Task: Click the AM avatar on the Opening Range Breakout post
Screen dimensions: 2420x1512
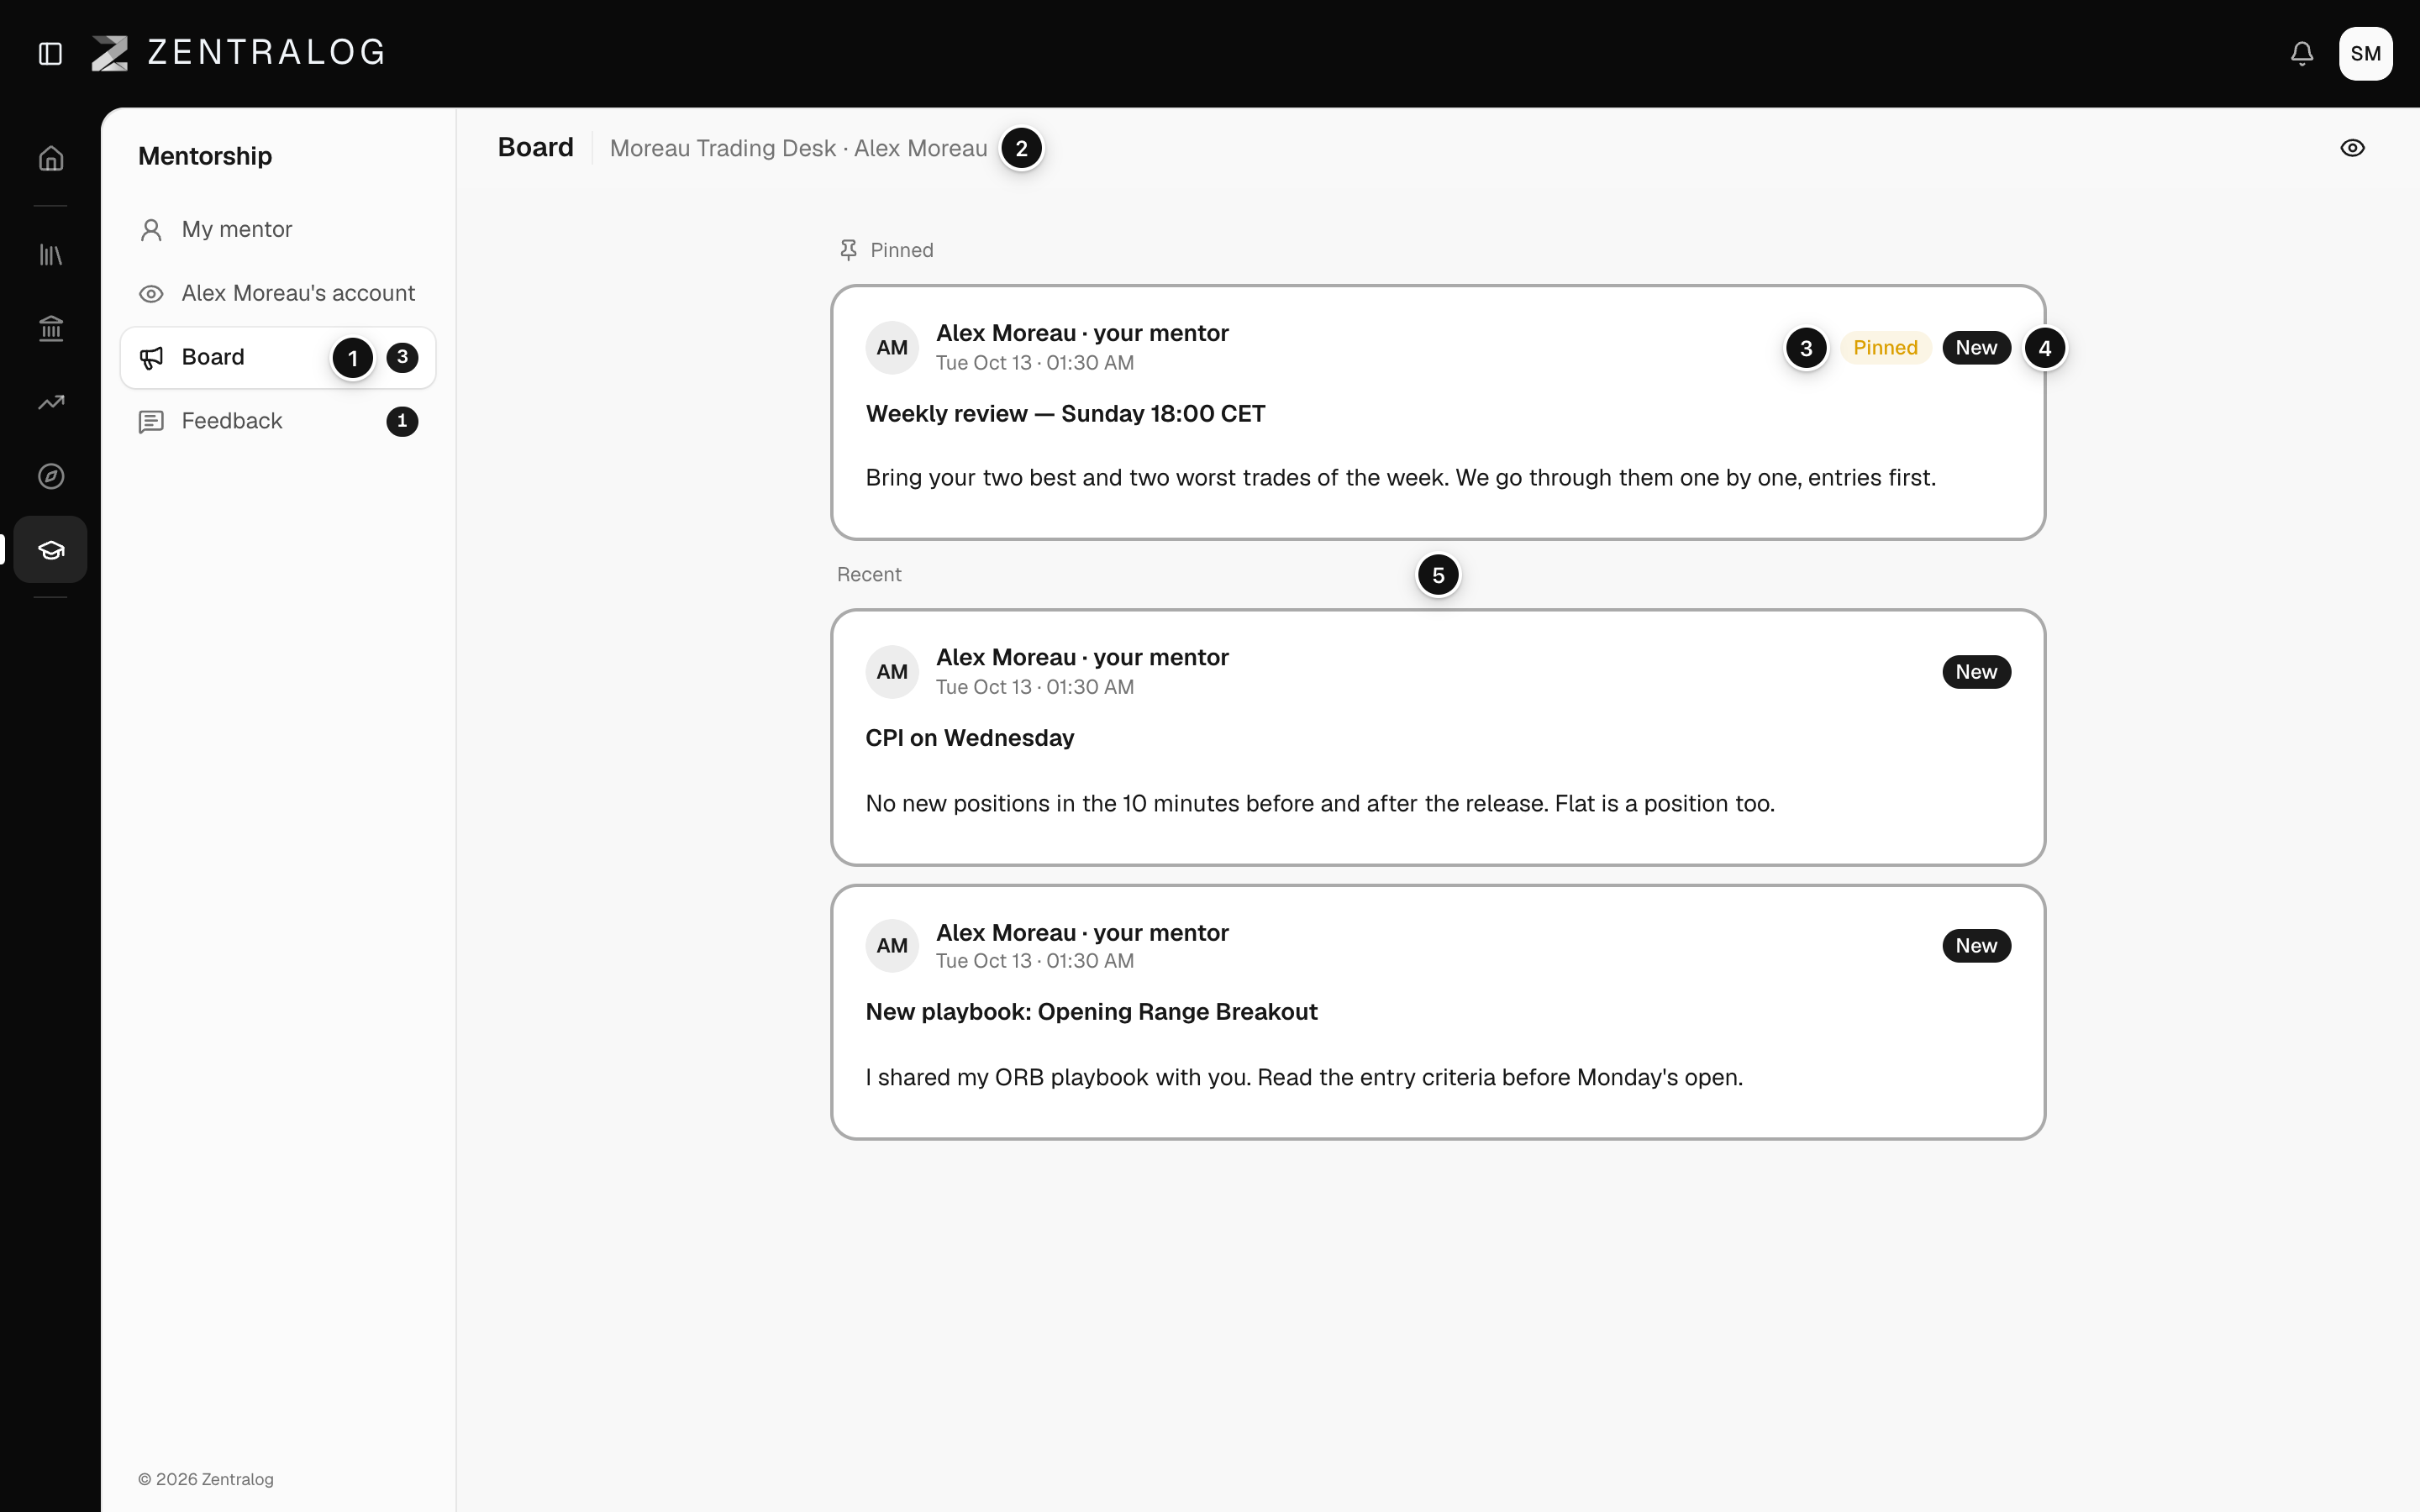Action: (x=892, y=946)
